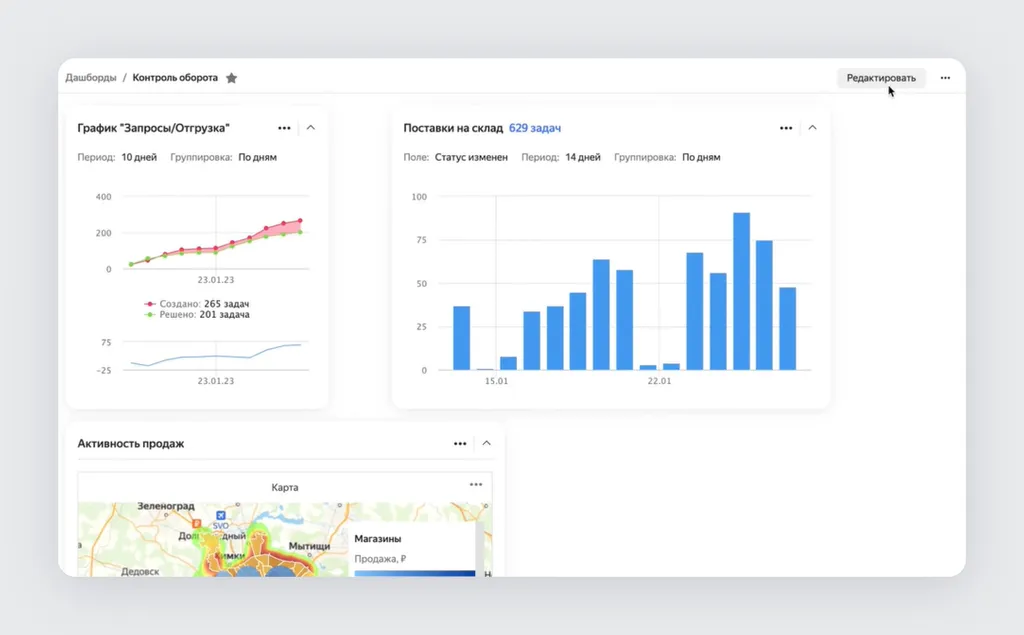1024x635 pixels.
Task: Click the Мытищи label on map
Action: (310, 545)
